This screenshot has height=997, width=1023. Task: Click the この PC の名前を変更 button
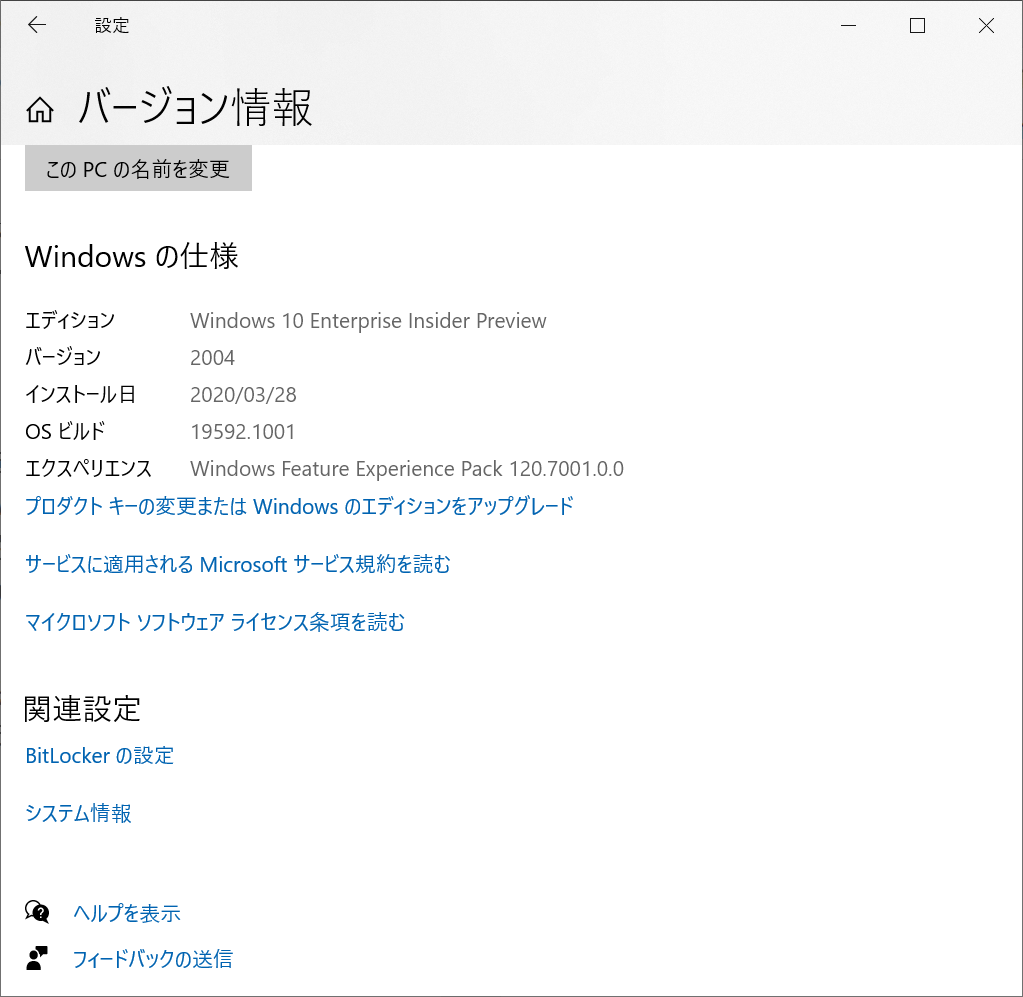138,168
